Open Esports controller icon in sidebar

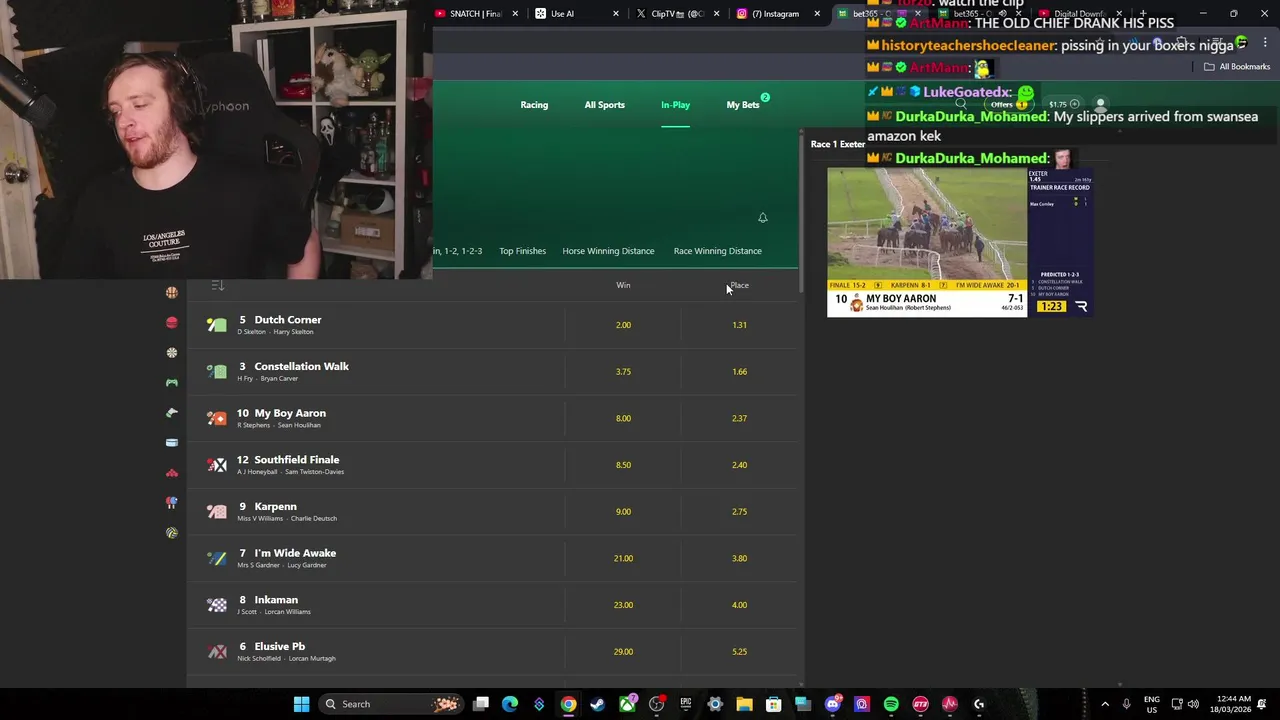(x=172, y=382)
